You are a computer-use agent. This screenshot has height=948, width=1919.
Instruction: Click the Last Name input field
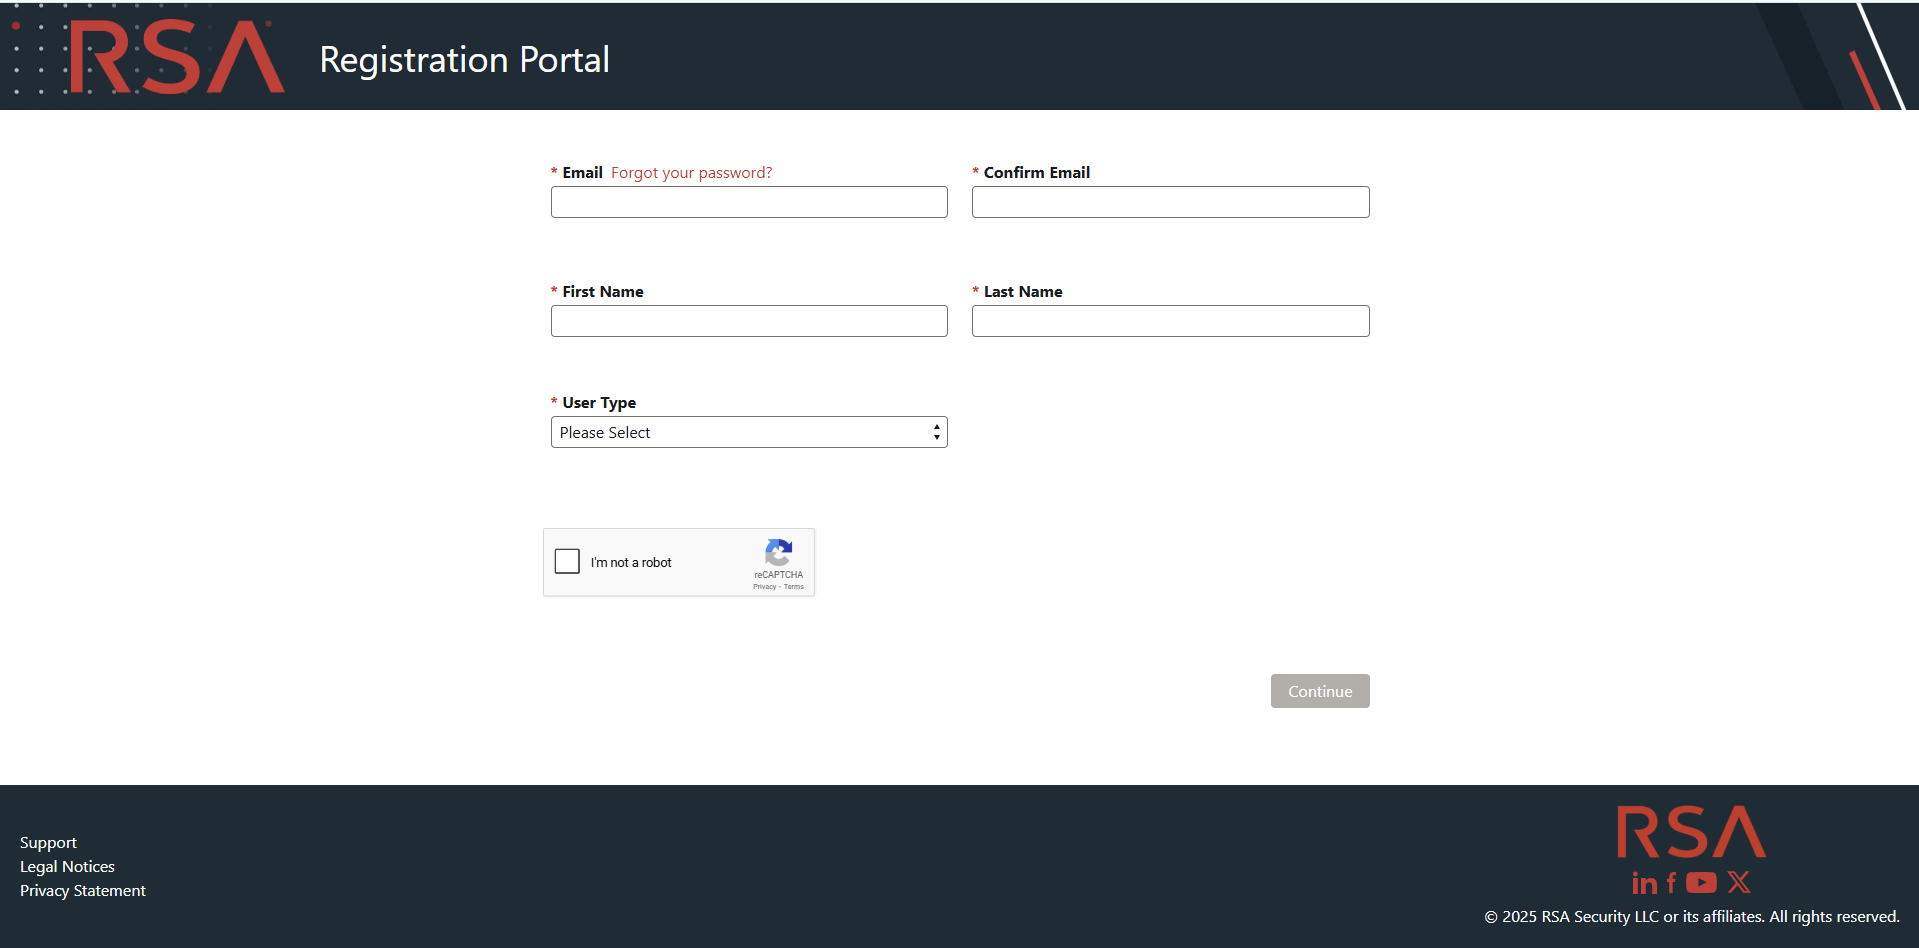pos(1170,321)
